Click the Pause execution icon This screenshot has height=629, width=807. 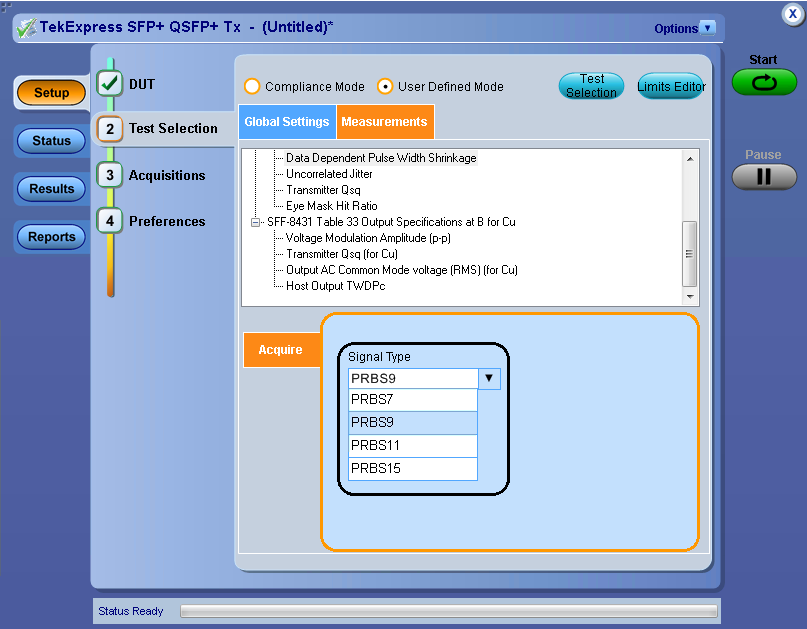(x=763, y=177)
